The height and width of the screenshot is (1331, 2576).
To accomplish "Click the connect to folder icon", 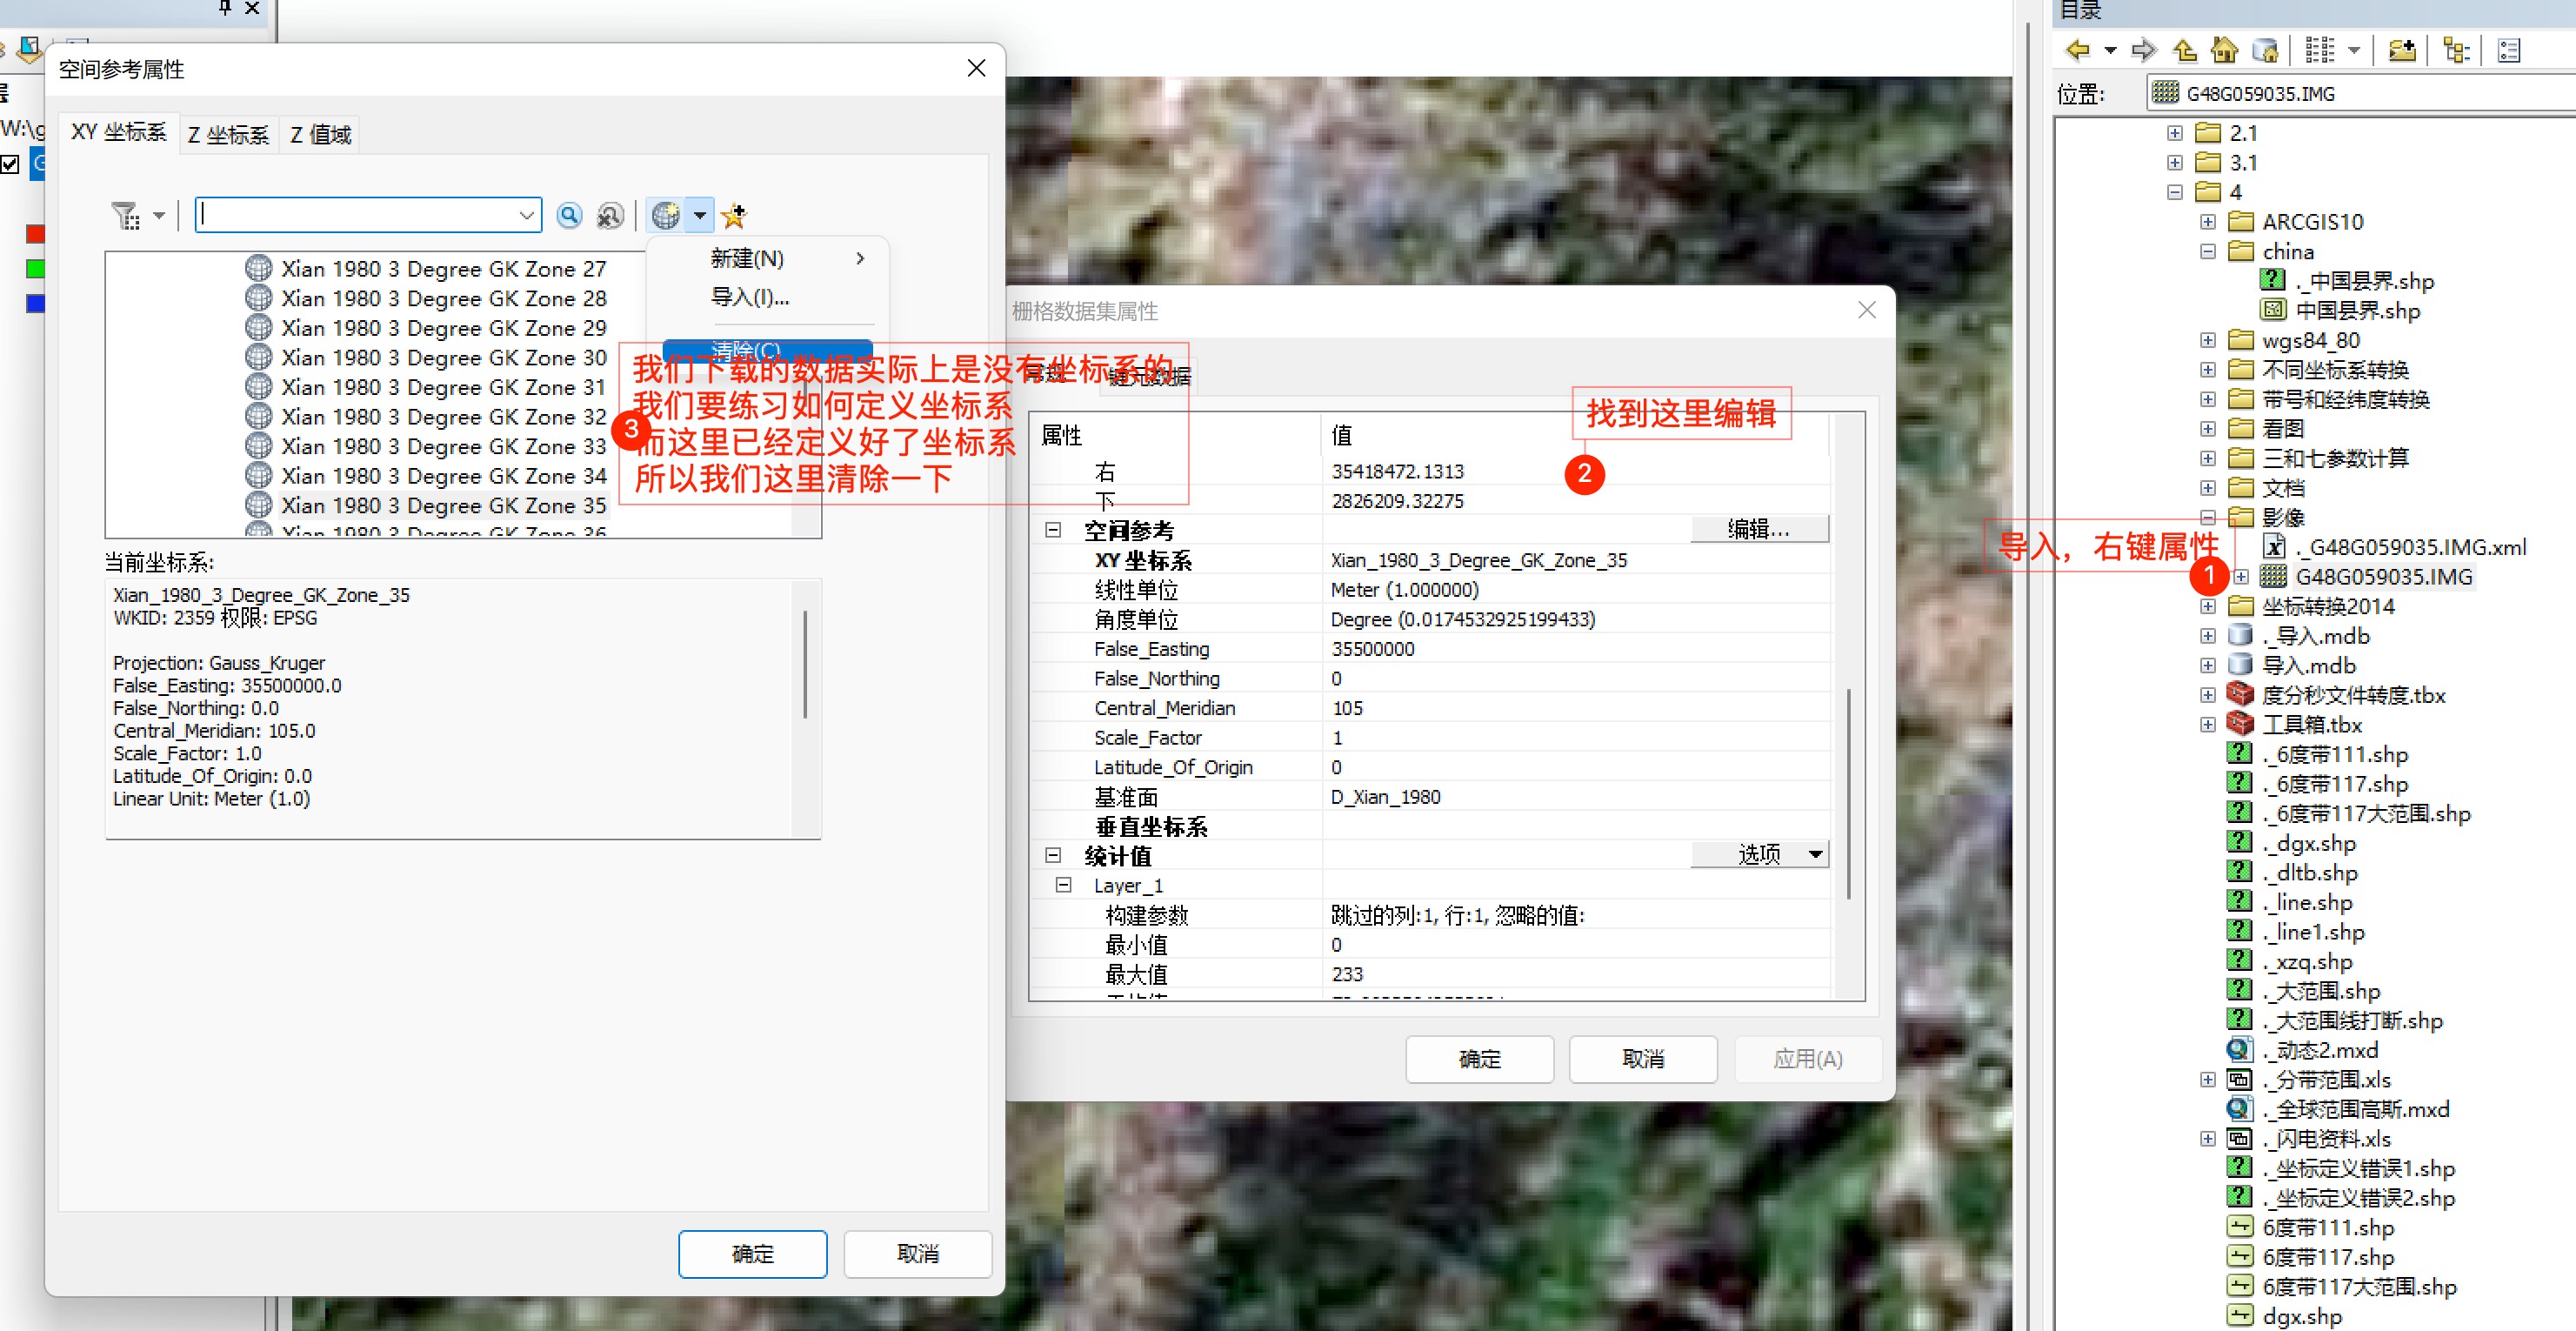I will click(2401, 50).
